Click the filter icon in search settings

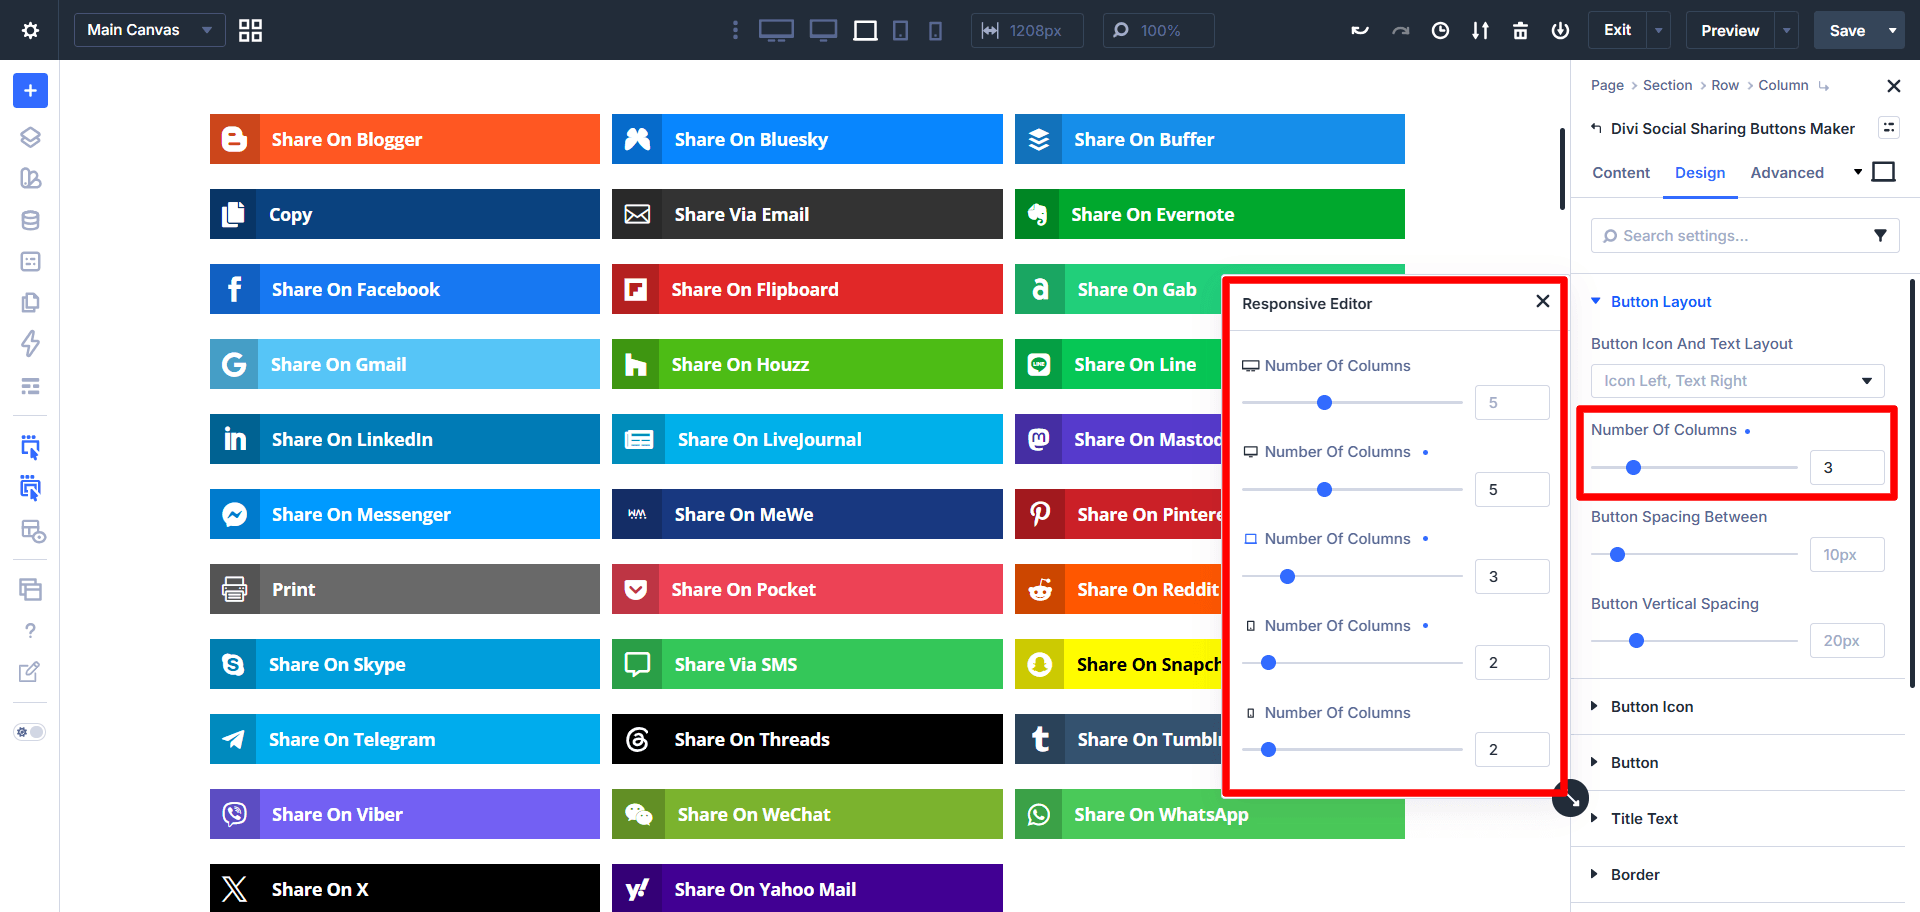click(x=1880, y=236)
